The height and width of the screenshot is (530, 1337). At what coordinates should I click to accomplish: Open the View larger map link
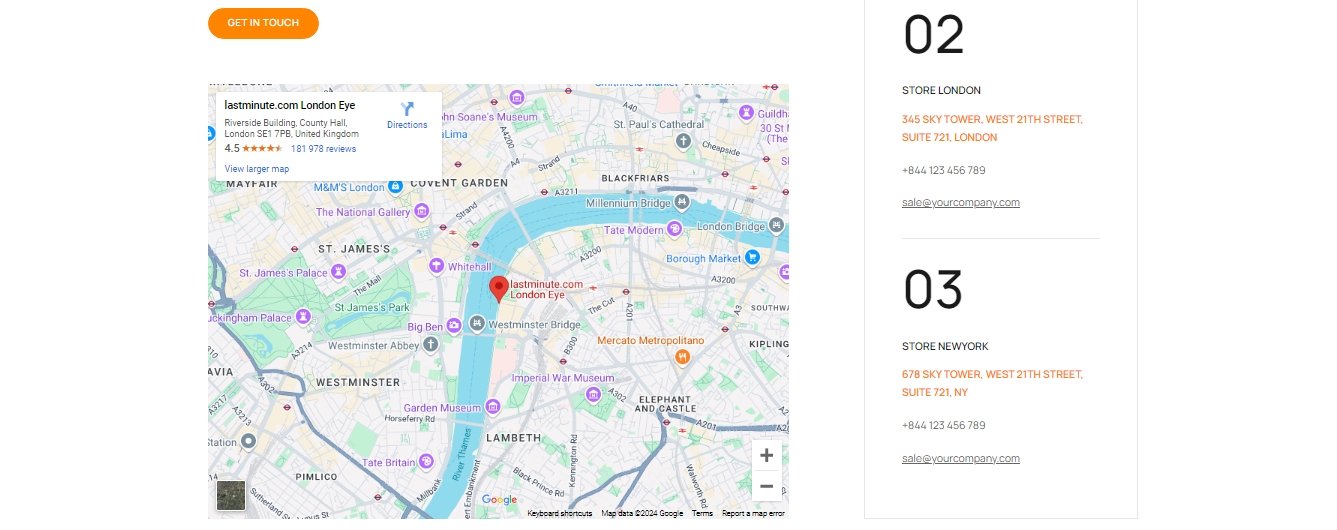257,169
